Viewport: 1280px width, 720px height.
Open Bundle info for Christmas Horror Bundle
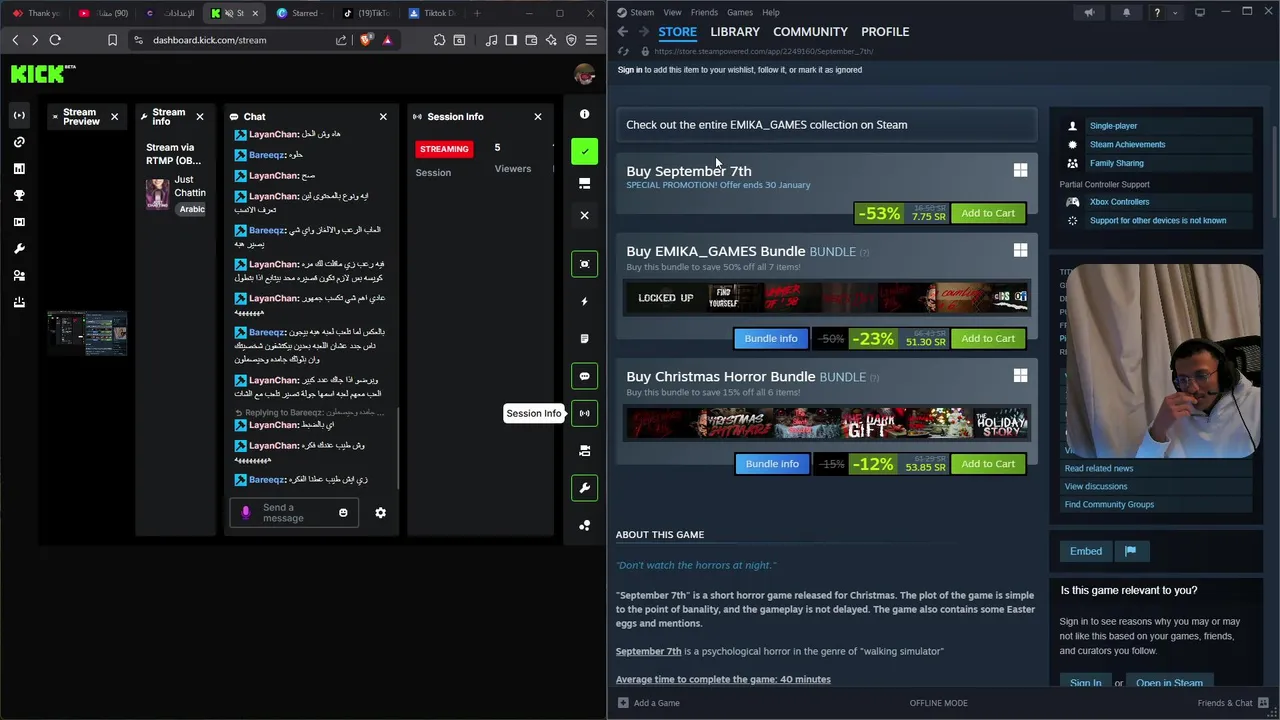pos(772,464)
